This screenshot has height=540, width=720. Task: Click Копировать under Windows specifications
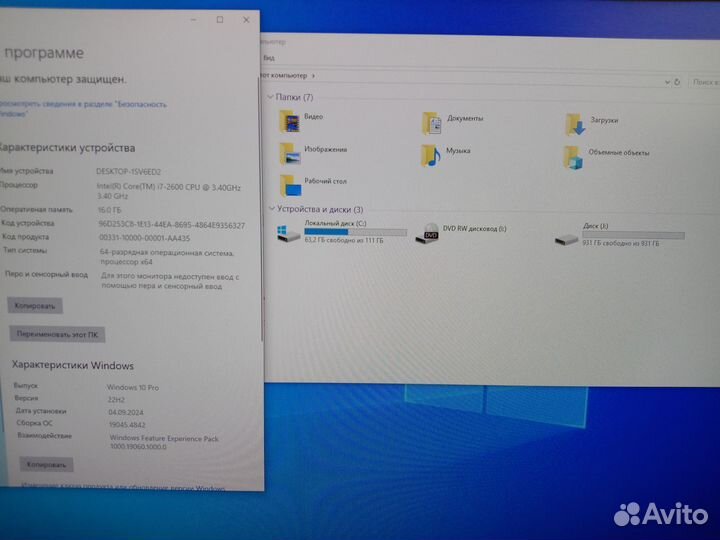click(x=46, y=464)
